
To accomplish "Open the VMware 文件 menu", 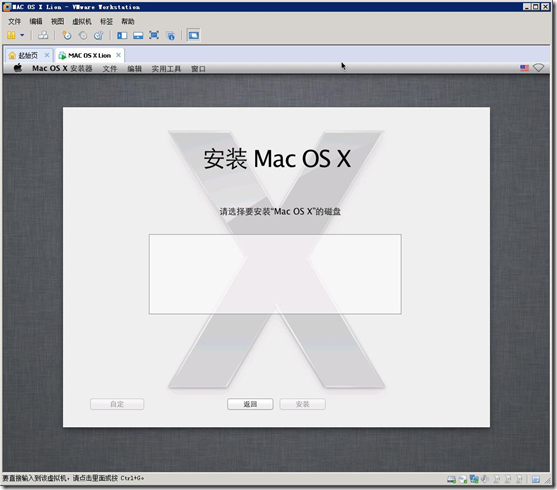I will point(15,21).
